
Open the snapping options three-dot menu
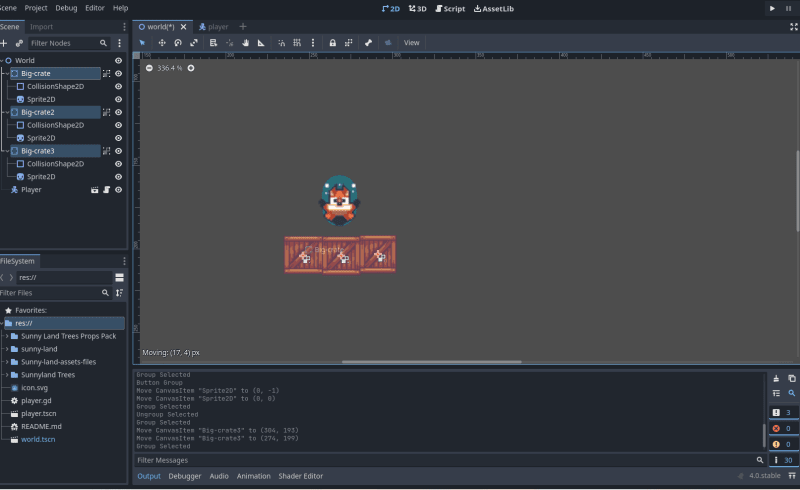[313, 43]
